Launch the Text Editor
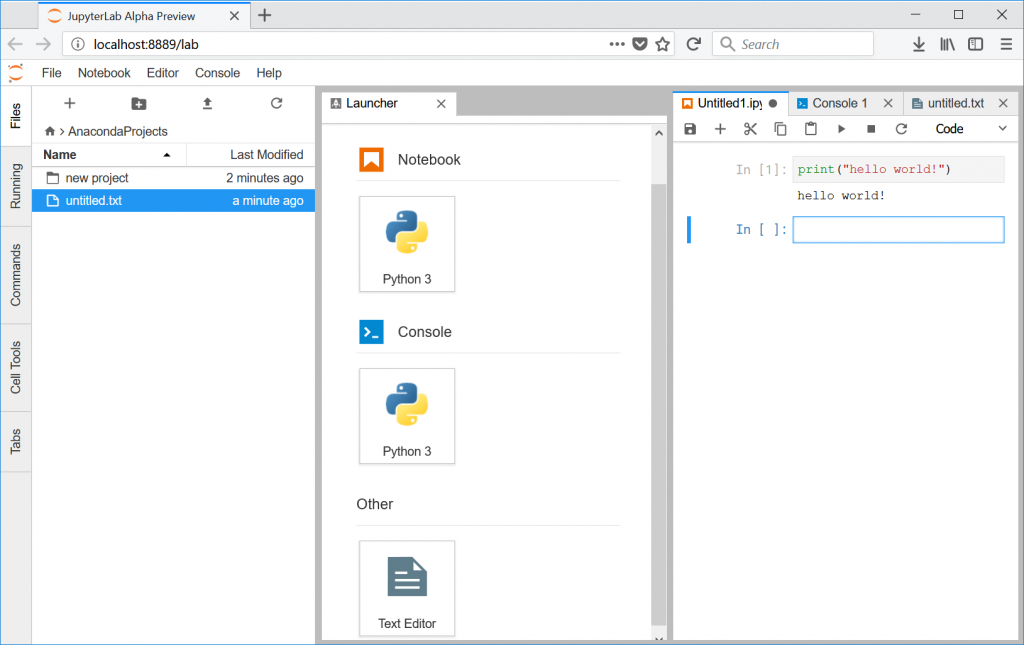 point(407,588)
